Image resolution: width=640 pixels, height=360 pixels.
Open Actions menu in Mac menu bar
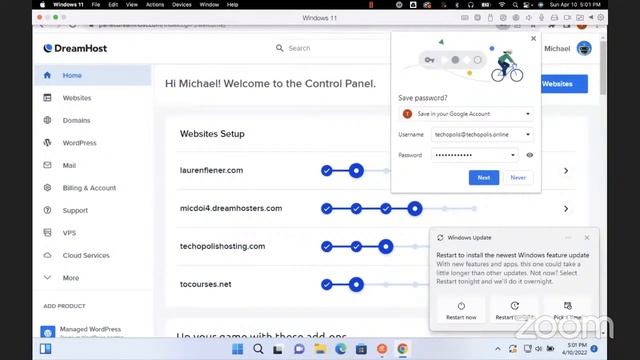pyautogui.click(x=155, y=4)
